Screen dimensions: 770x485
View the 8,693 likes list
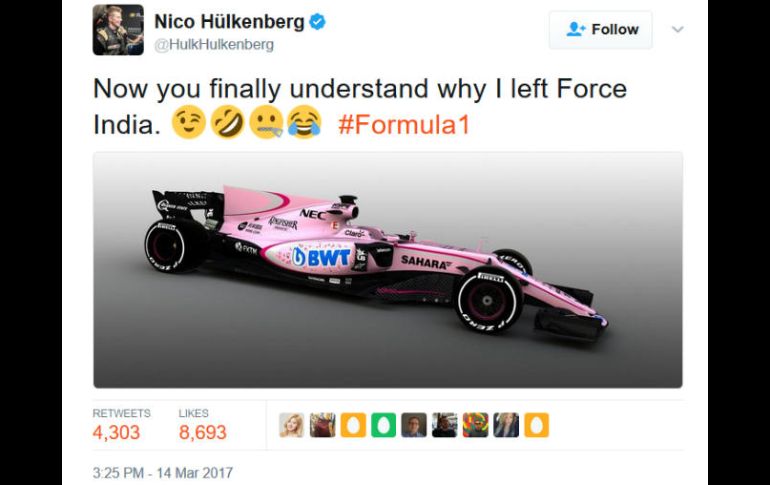pyautogui.click(x=202, y=432)
